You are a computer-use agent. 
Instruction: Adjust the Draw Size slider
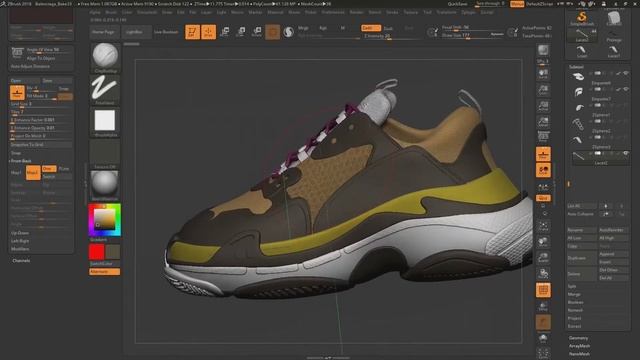tap(473, 36)
